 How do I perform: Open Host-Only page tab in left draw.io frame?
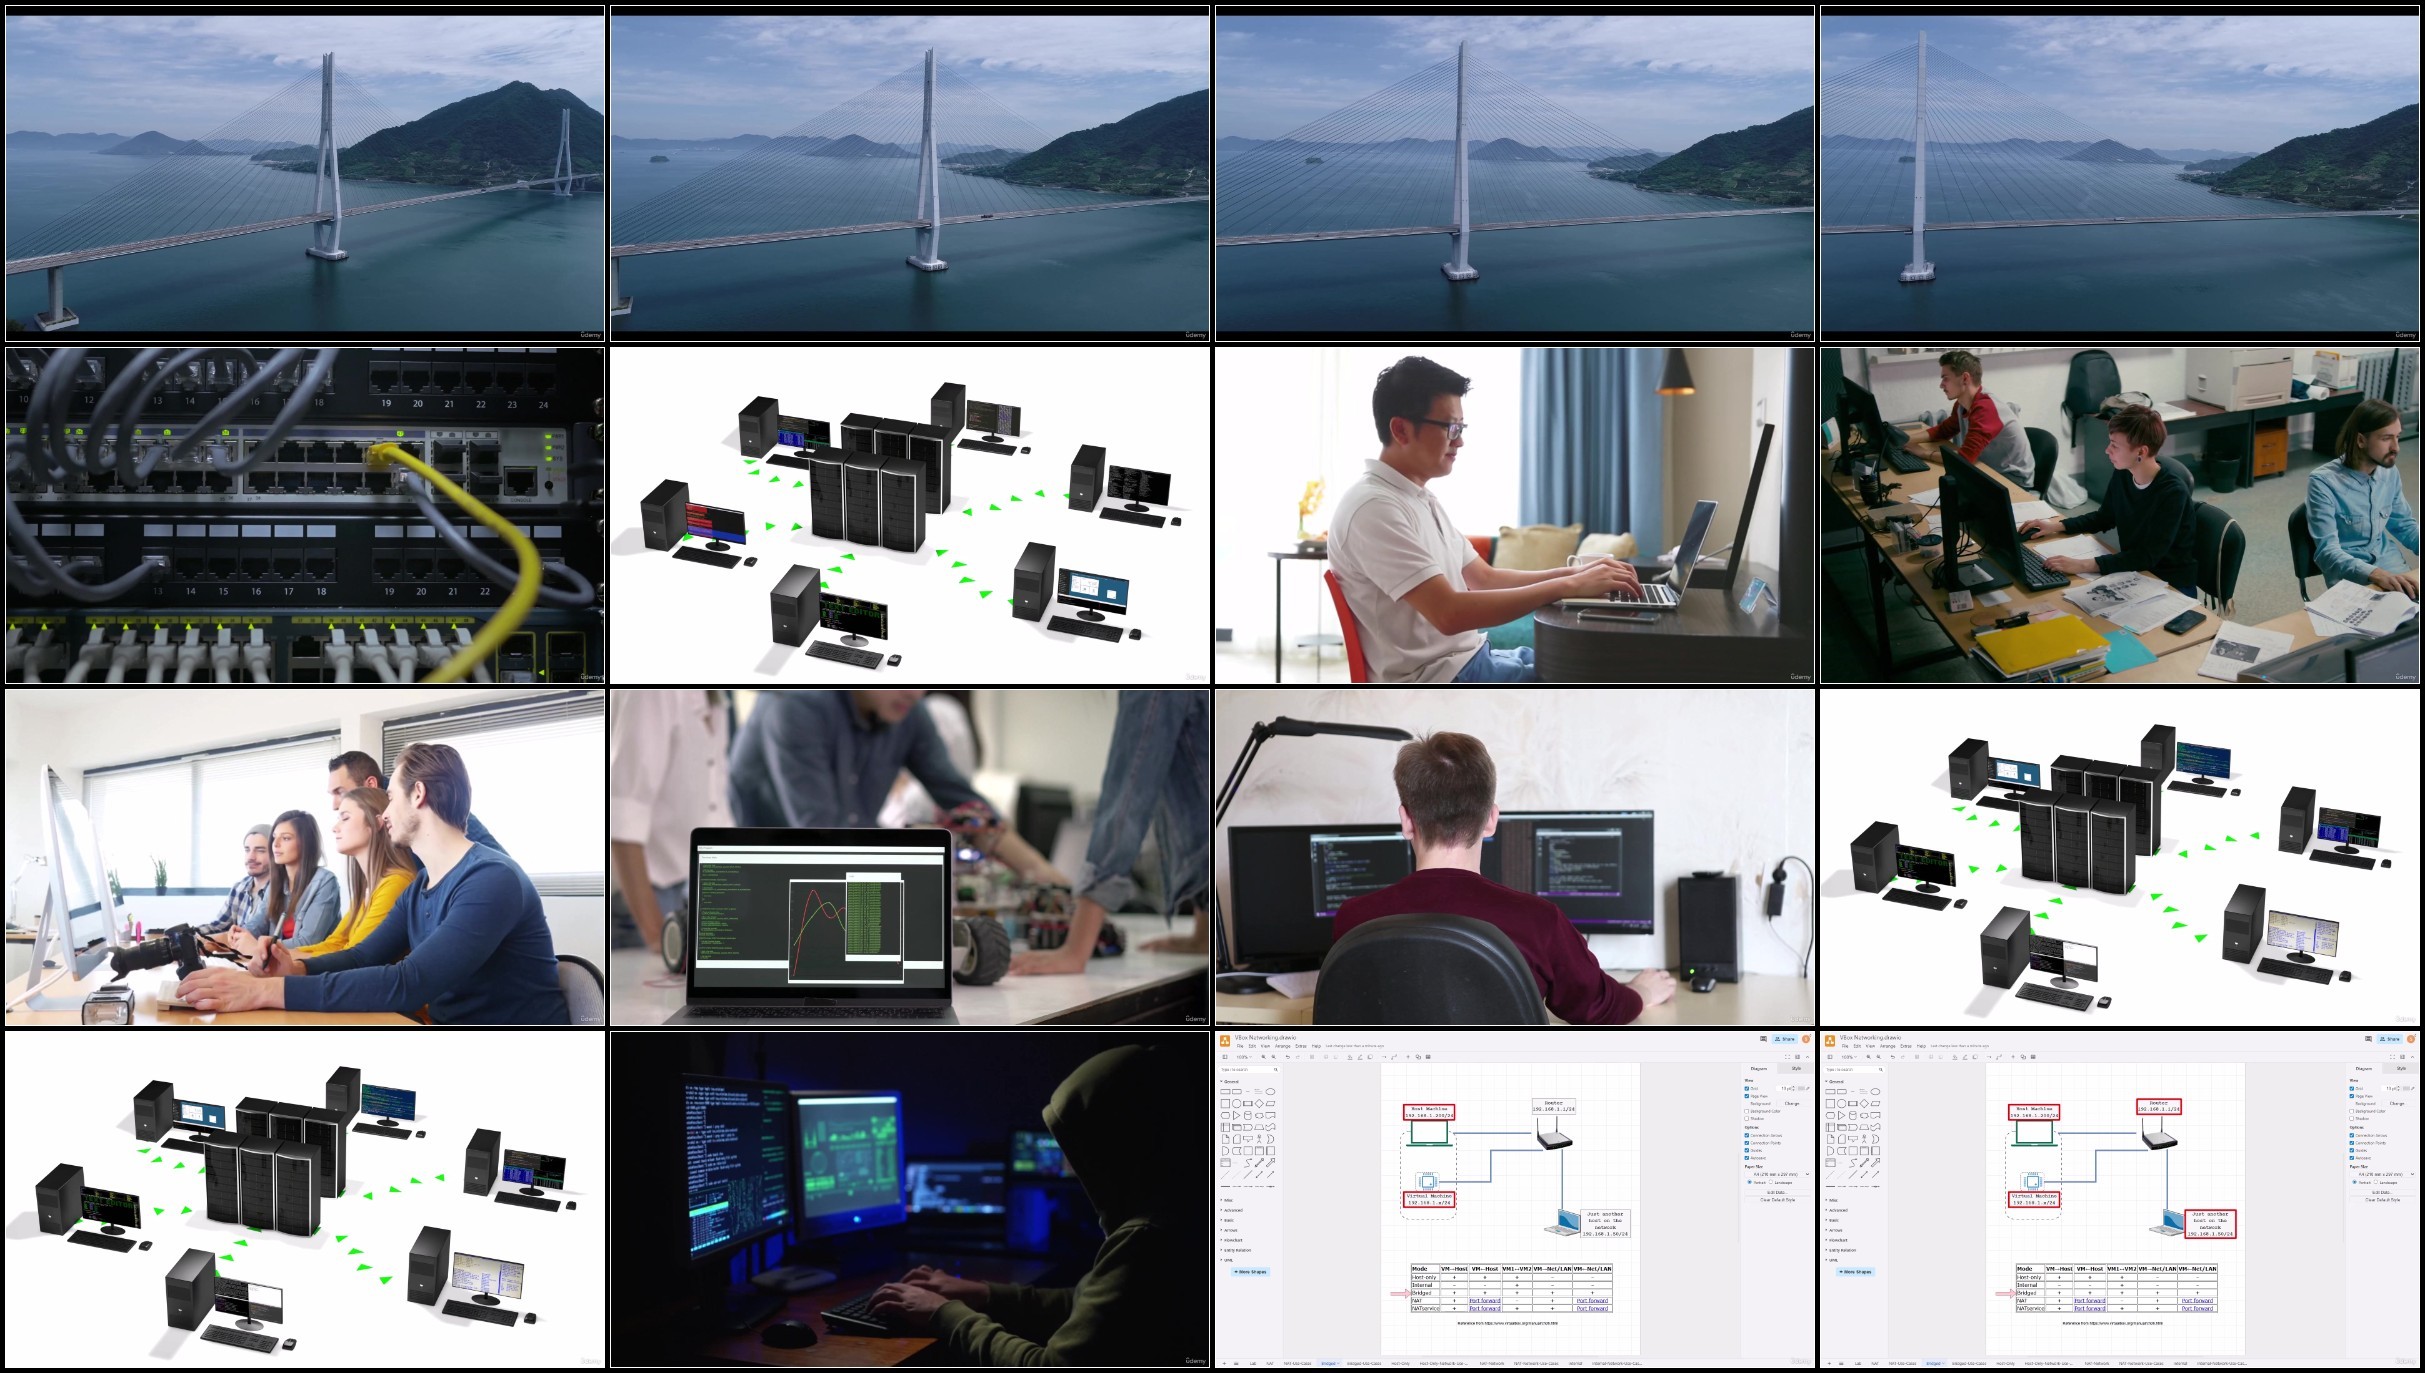pyautogui.click(x=1401, y=1363)
